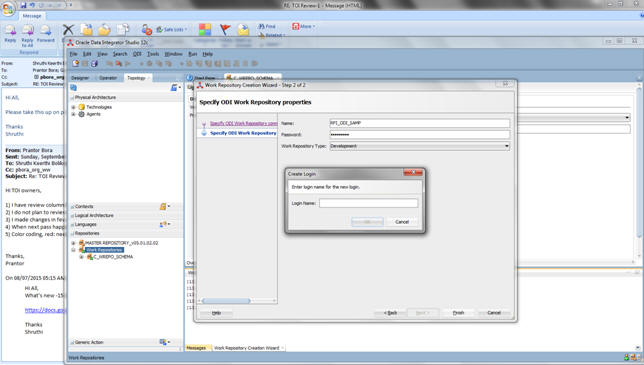Expand the Technologies tree node
The height and width of the screenshot is (365, 644).
pos(74,107)
